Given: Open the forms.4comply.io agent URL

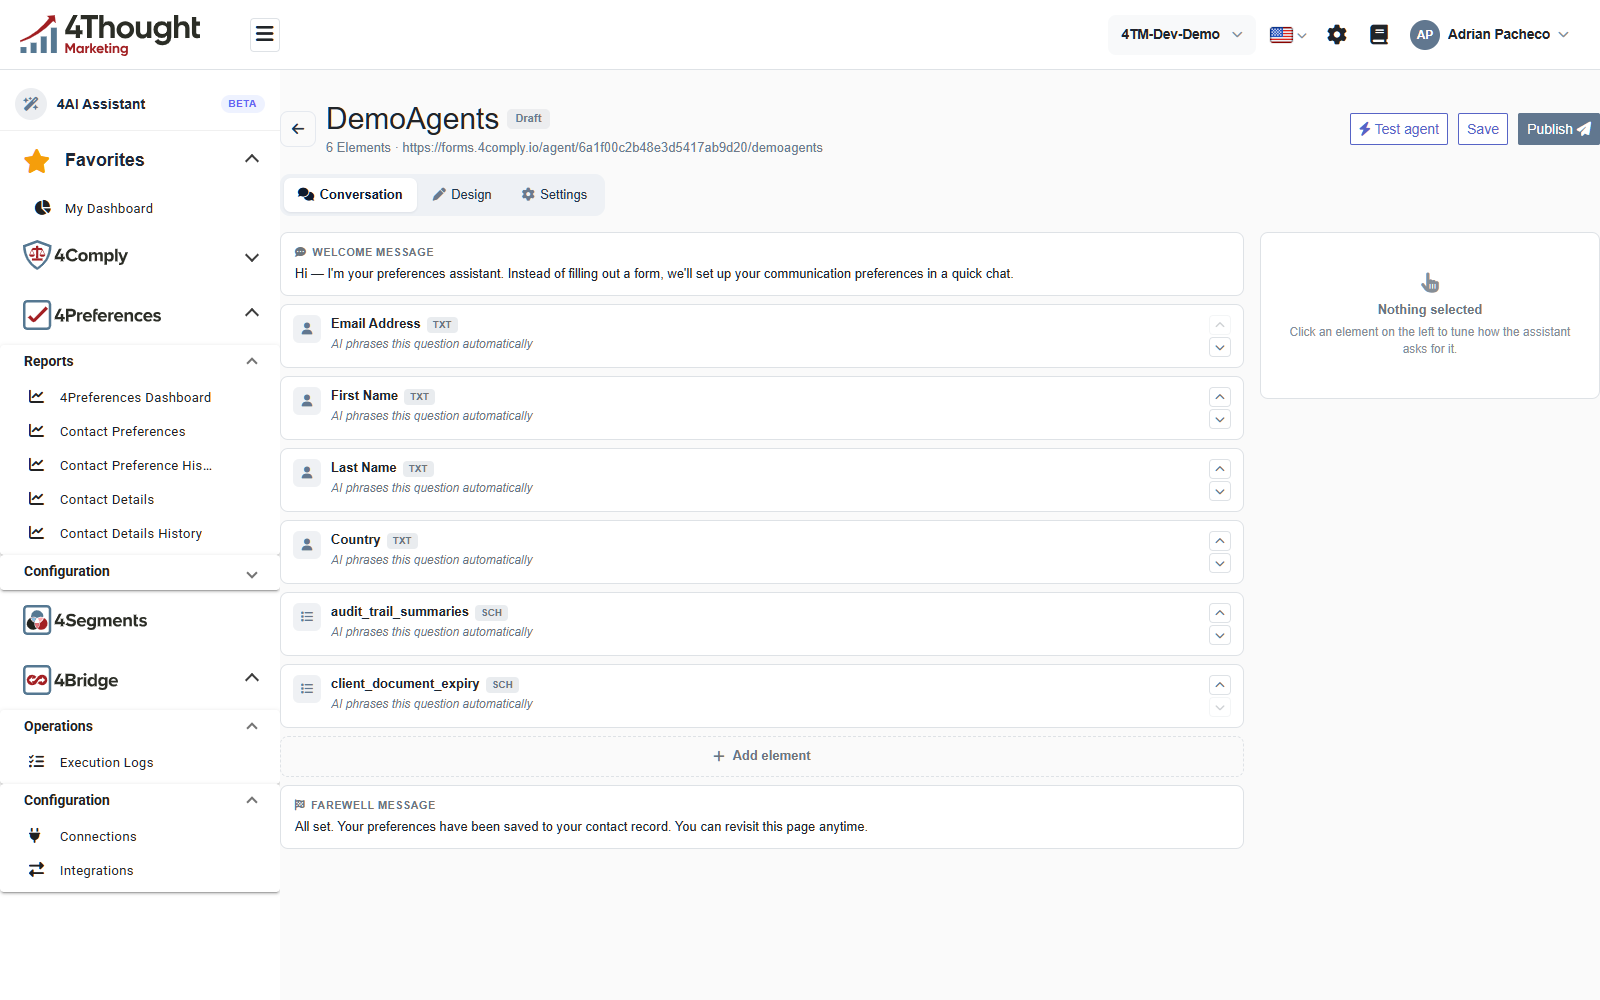Looking at the screenshot, I should (x=612, y=148).
